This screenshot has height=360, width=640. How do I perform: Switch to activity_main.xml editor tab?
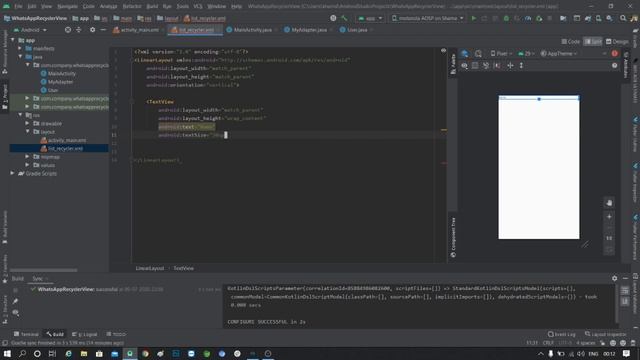point(138,30)
